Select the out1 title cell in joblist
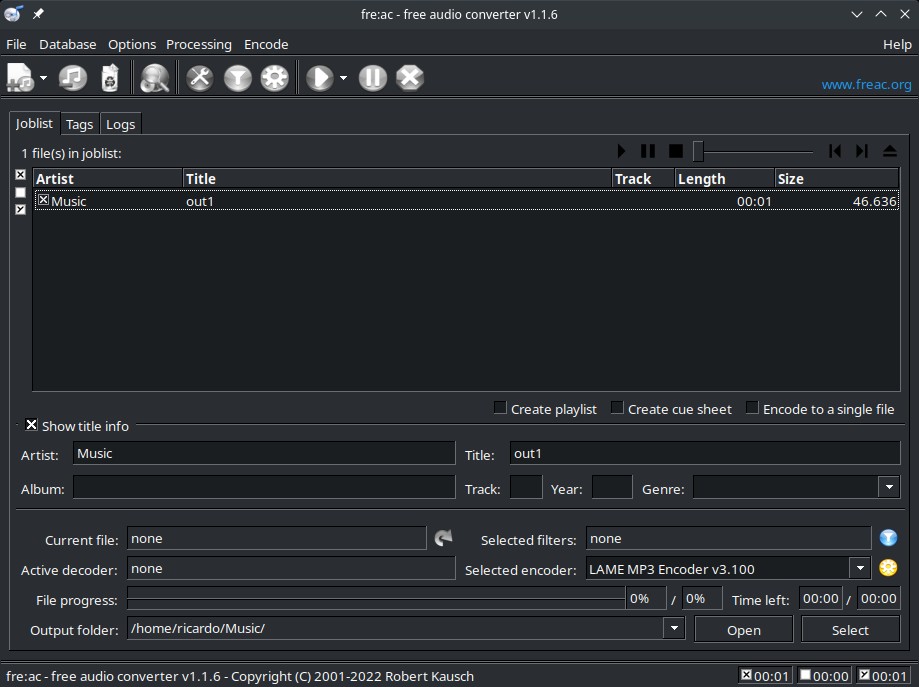 (200, 201)
